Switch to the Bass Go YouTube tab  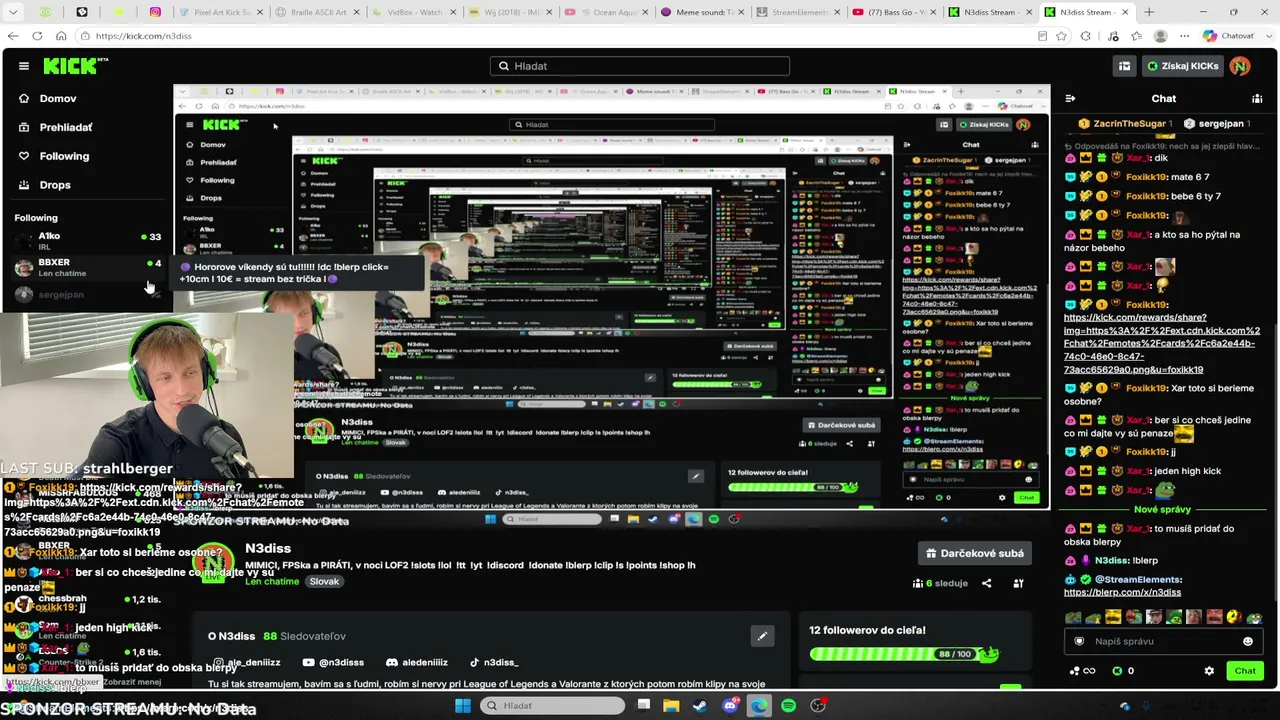click(896, 12)
